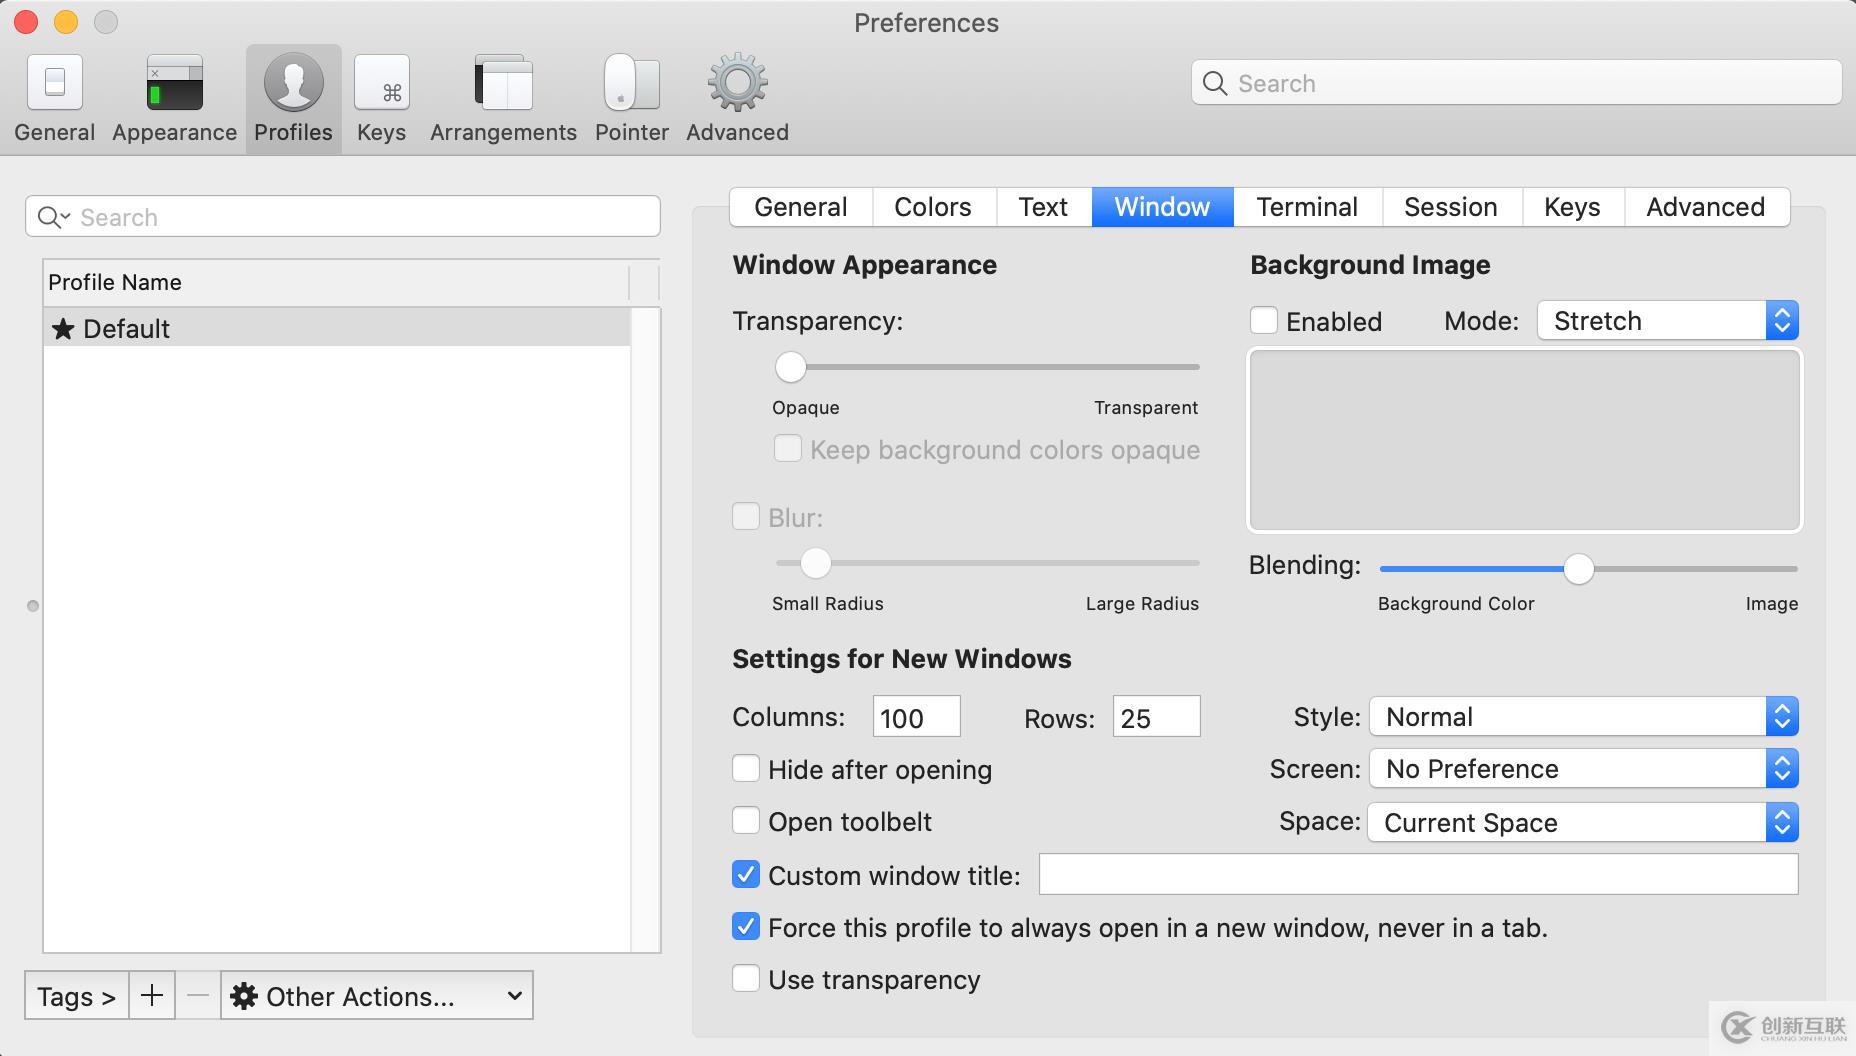Uncheck Custom window title
The image size is (1856, 1056).
[745, 874]
